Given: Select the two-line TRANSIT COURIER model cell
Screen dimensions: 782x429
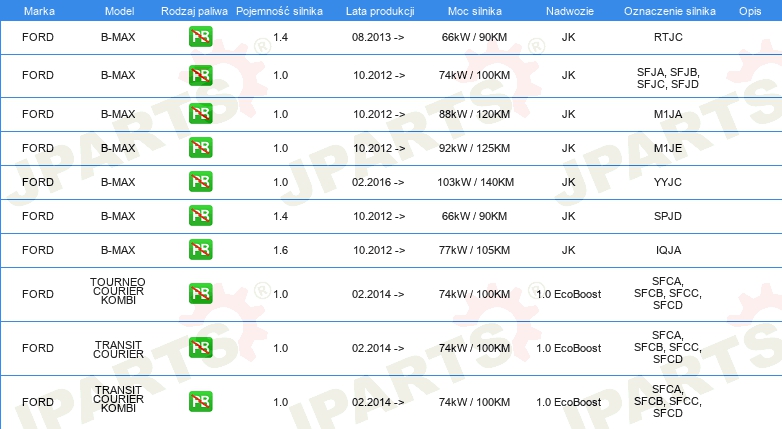Looking at the screenshot, I should point(118,349).
